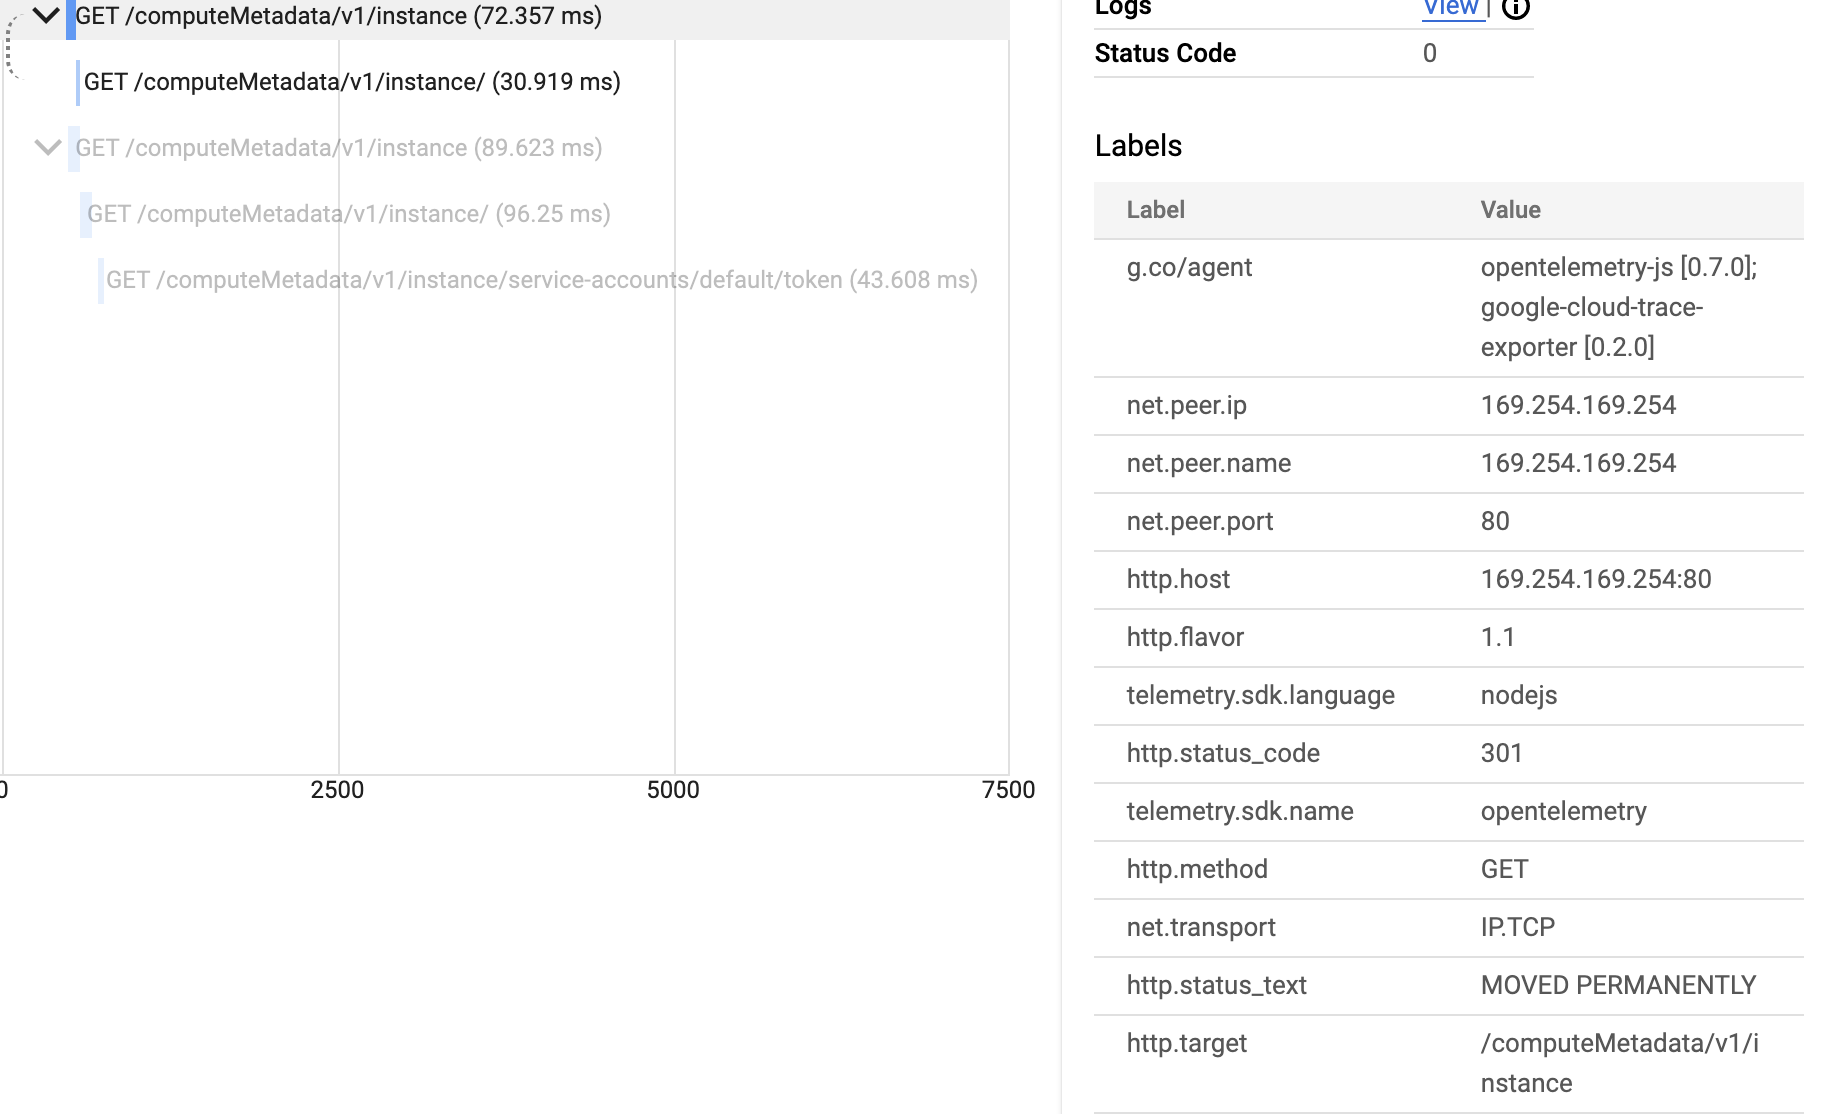Click the g.co/agent label

(1189, 268)
